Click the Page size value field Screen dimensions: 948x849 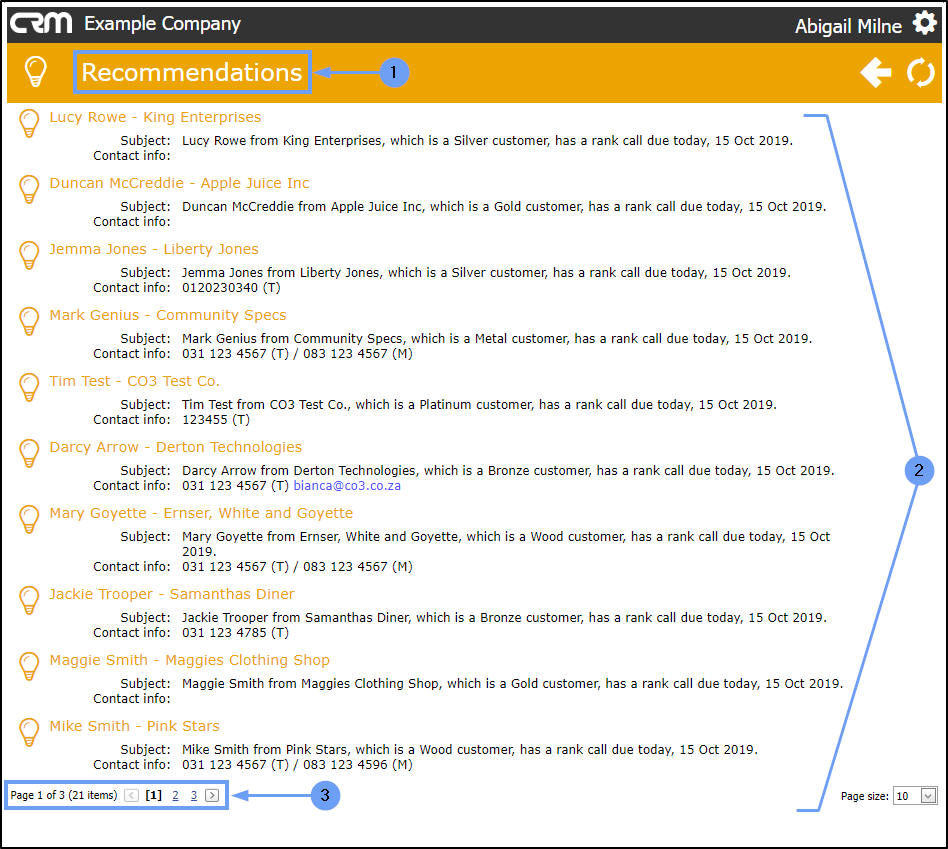(907, 796)
